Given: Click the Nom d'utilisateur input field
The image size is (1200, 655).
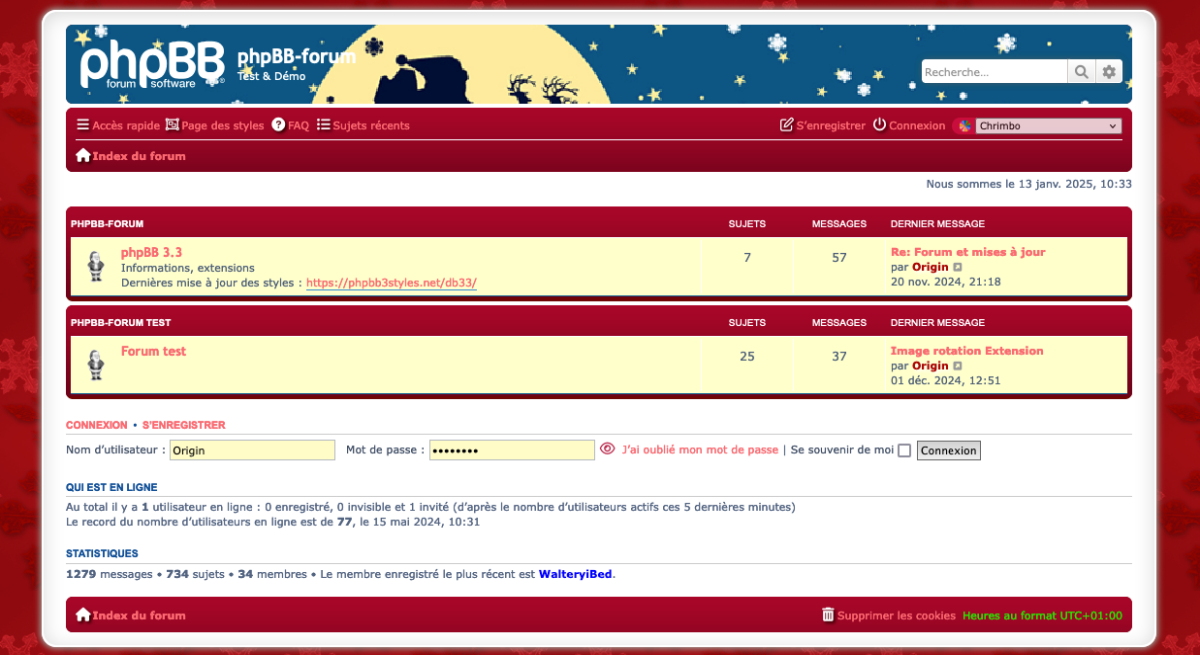Looking at the screenshot, I should coord(252,451).
